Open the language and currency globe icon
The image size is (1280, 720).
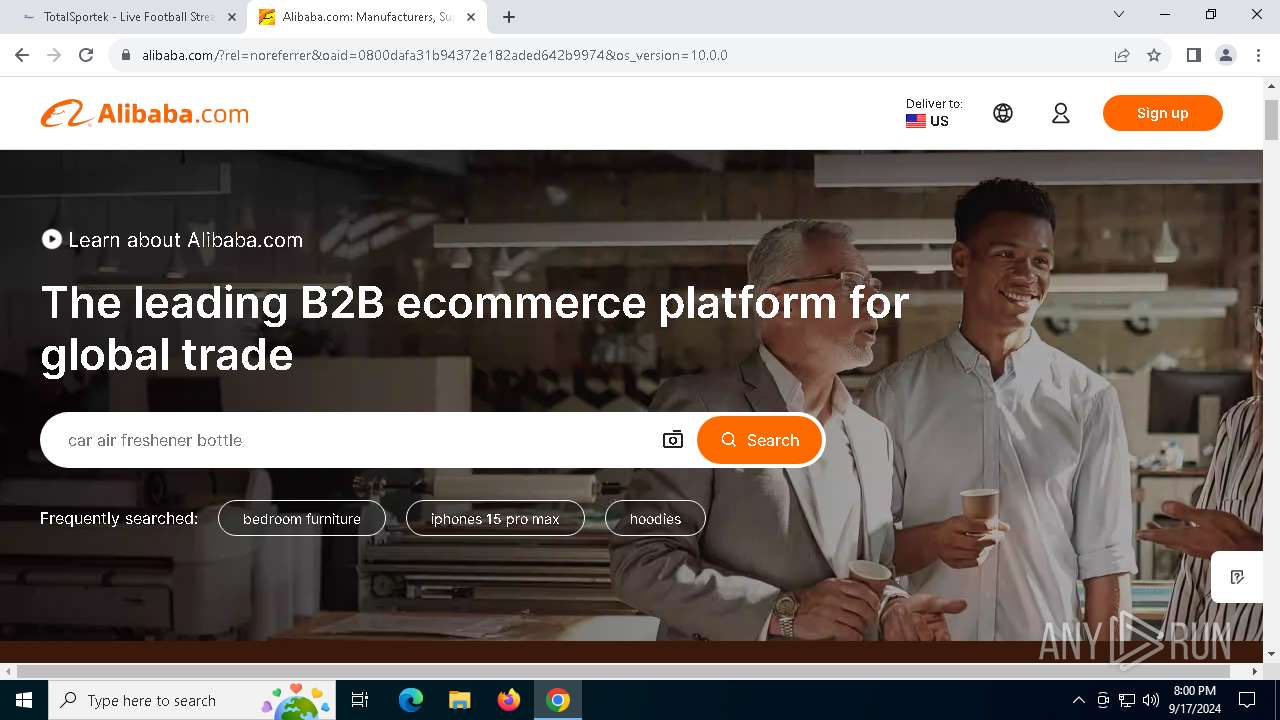tap(1003, 113)
